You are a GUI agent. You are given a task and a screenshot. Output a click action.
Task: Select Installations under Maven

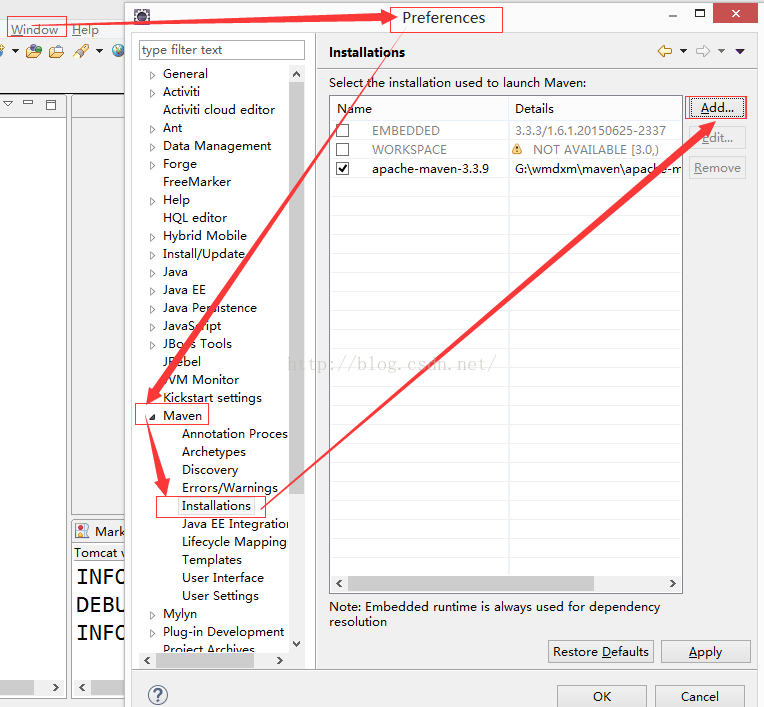pyautogui.click(x=216, y=506)
